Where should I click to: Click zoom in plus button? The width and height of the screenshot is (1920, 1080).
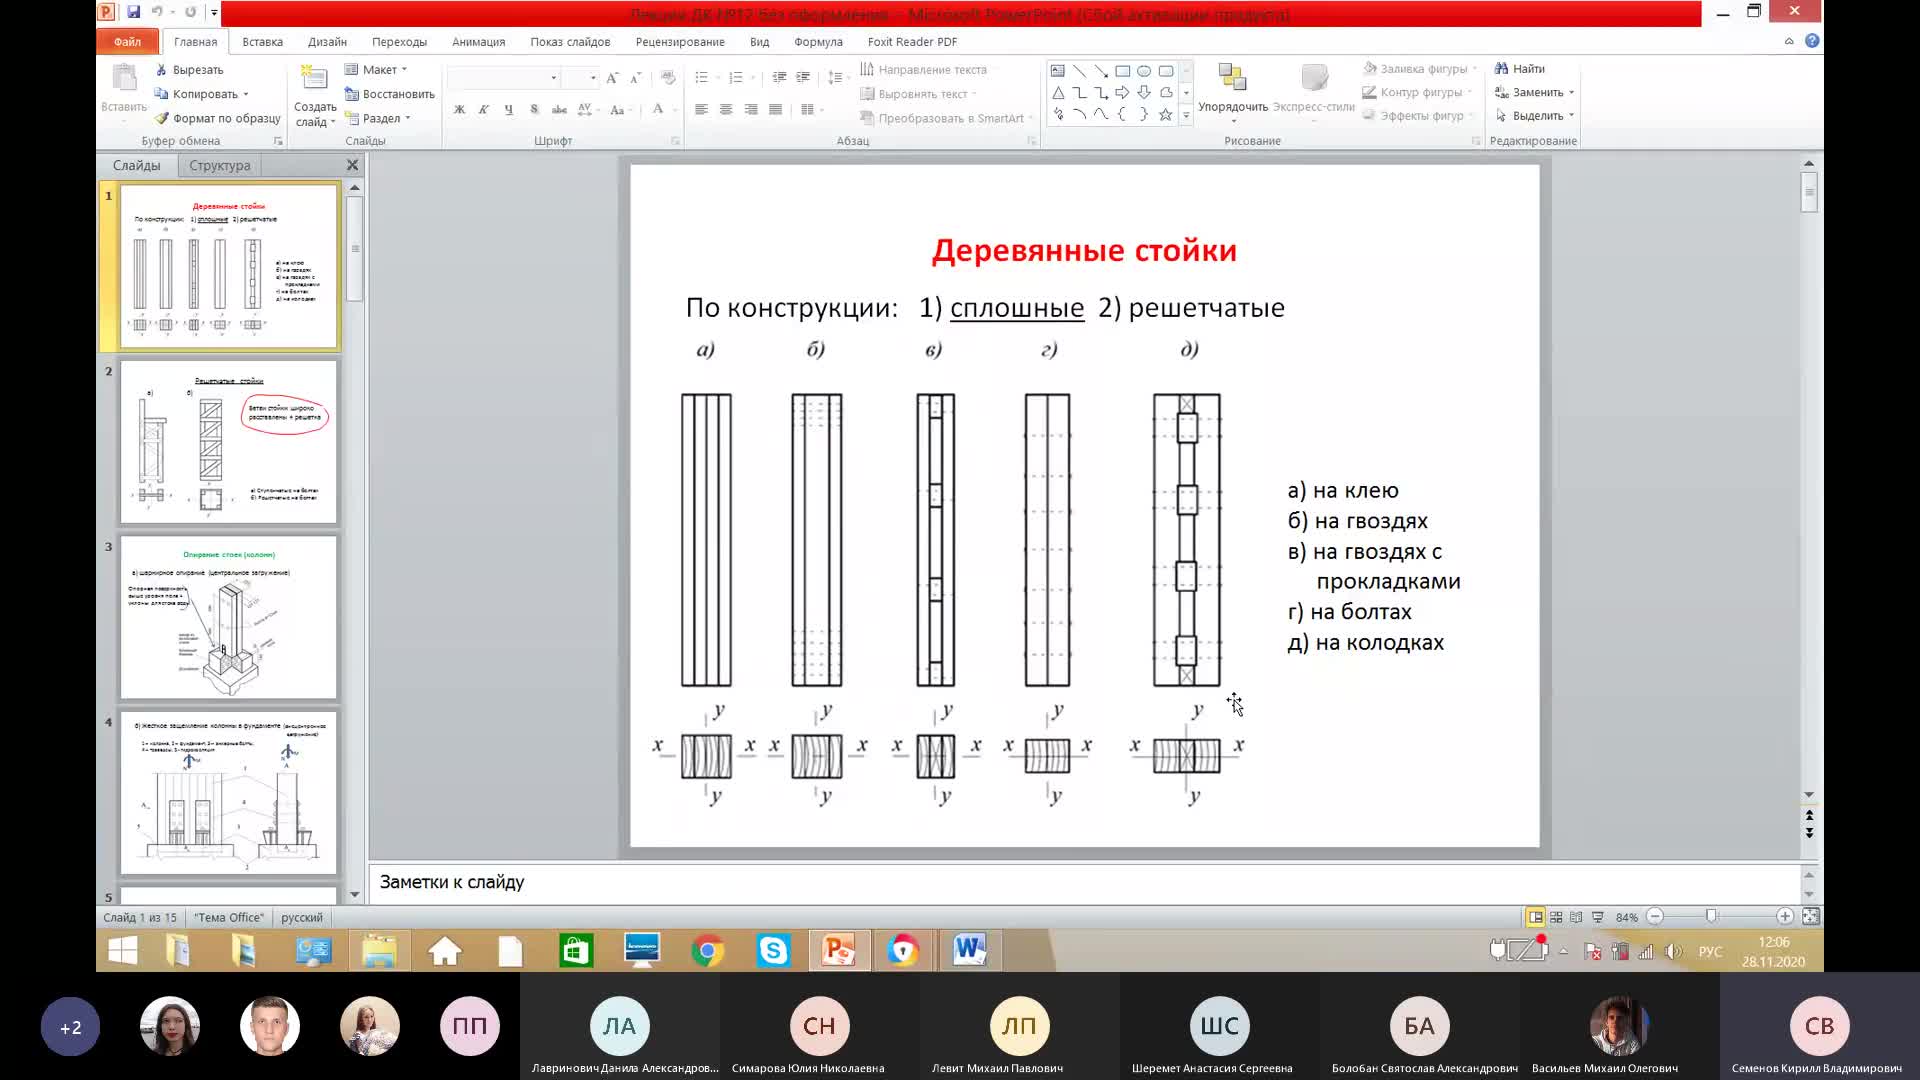click(1785, 917)
